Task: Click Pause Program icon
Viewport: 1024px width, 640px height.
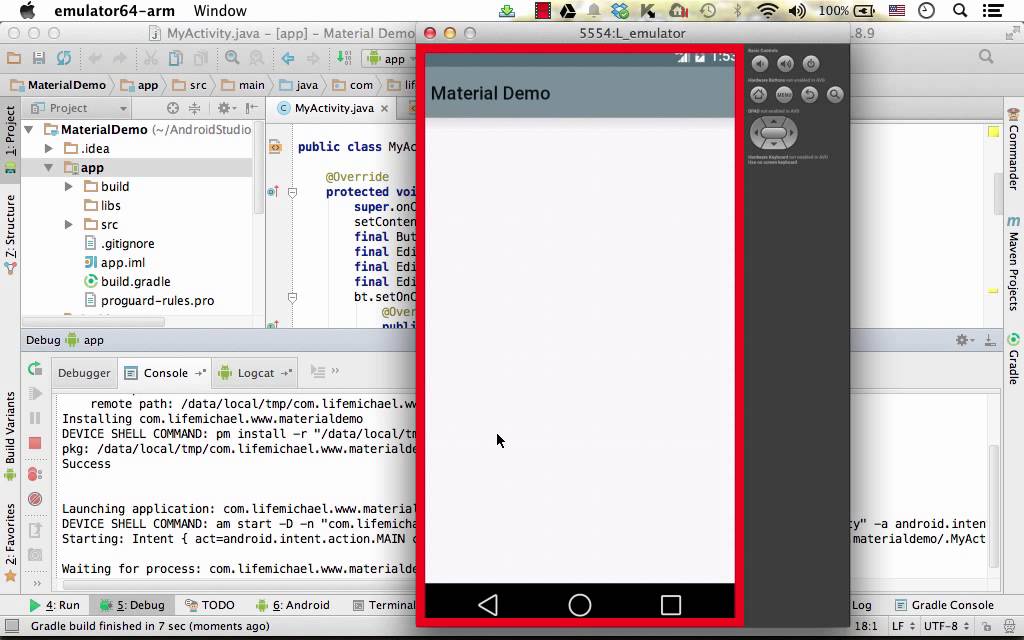Action: pos(35,418)
